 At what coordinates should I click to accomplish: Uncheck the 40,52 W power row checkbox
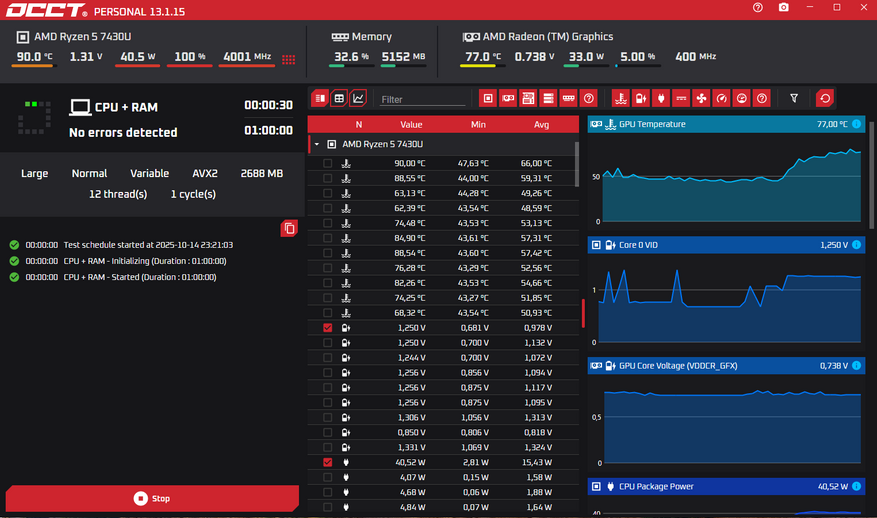[328, 463]
